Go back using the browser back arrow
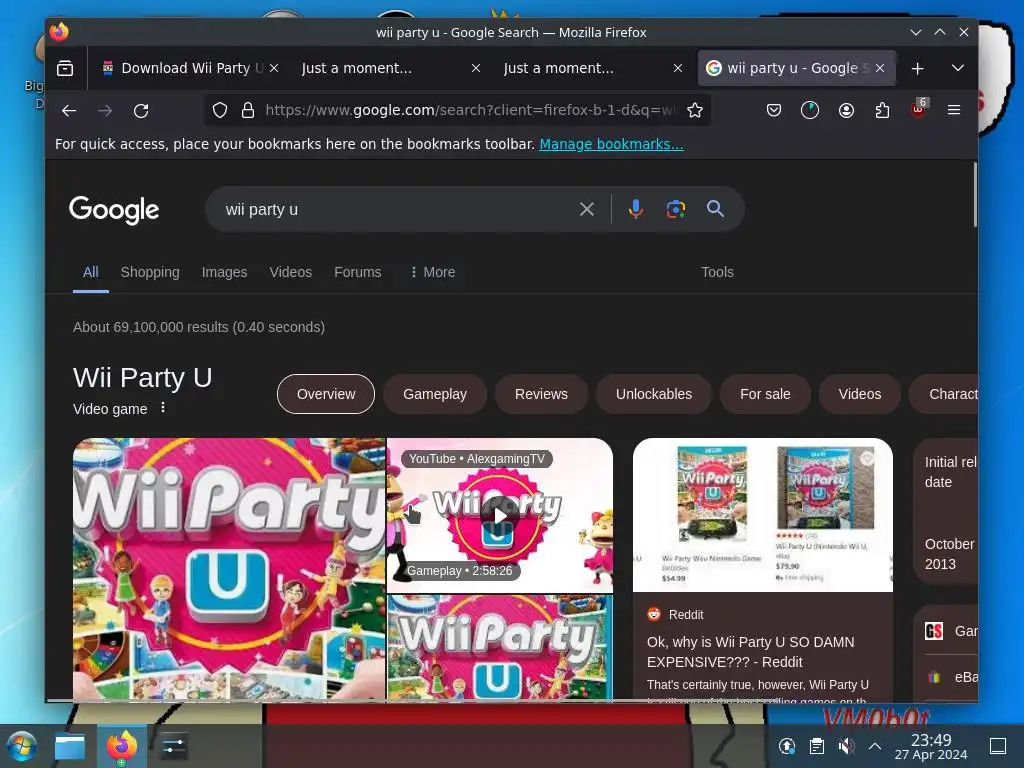The image size is (1024, 768). coord(69,110)
